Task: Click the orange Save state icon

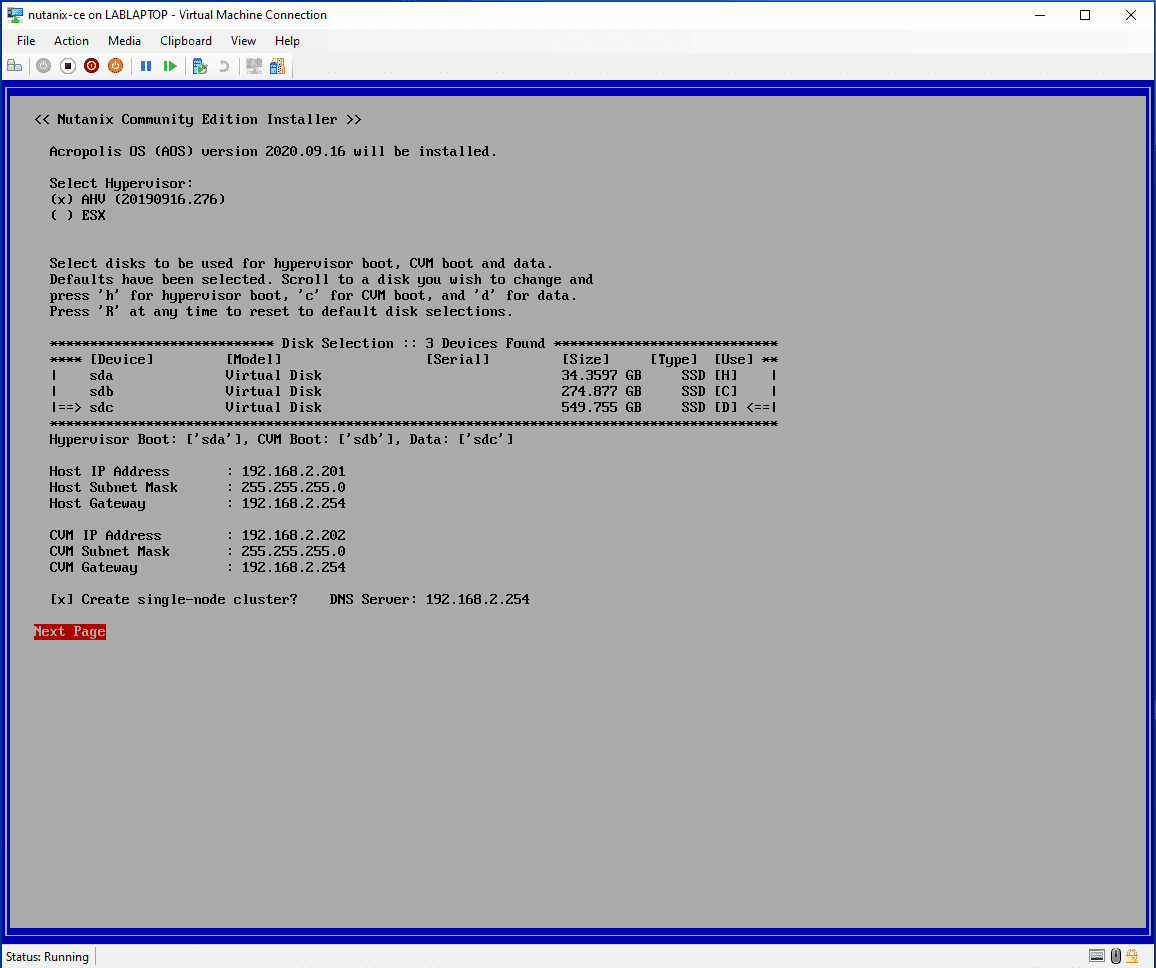Action: [x=115, y=66]
